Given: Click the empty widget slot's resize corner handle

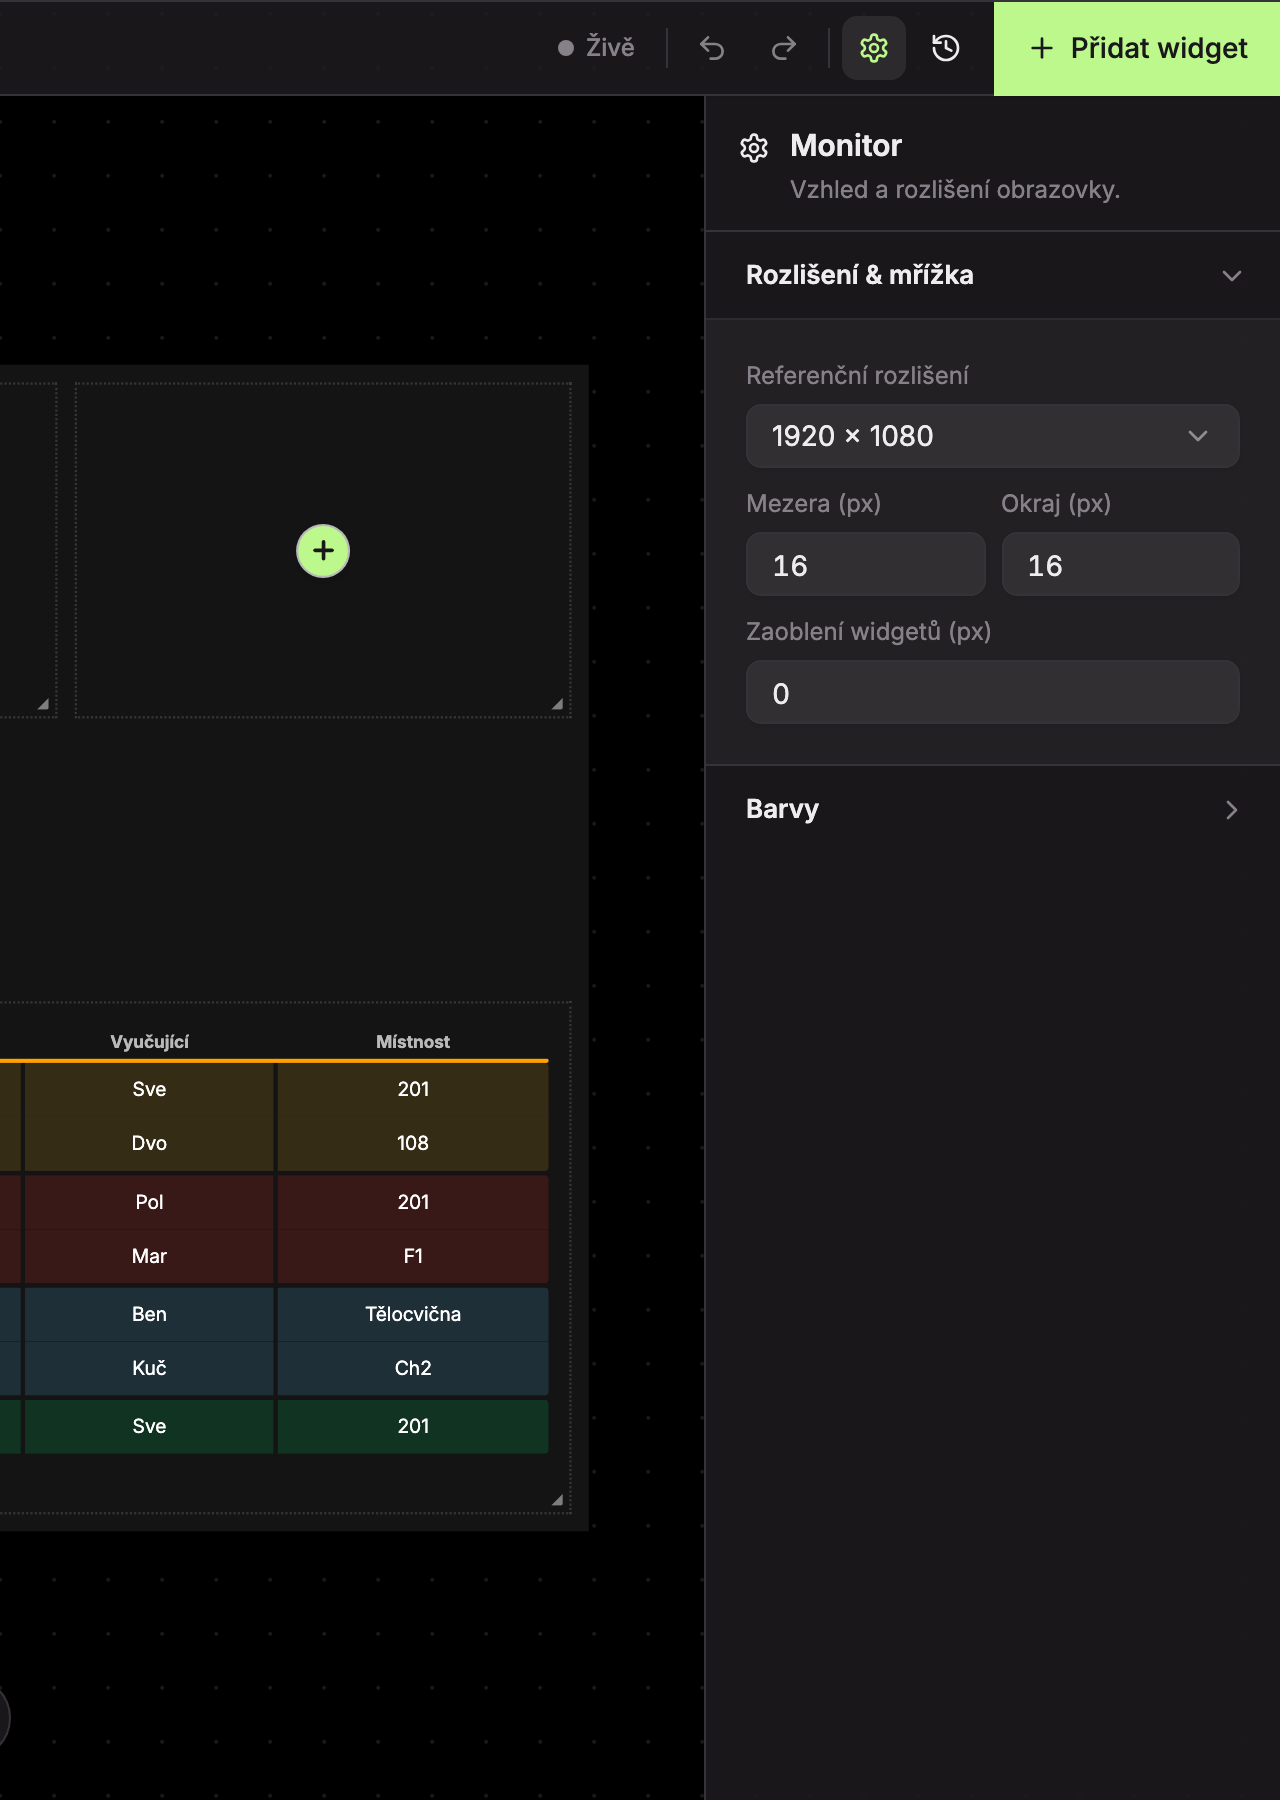Looking at the screenshot, I should tap(558, 704).
